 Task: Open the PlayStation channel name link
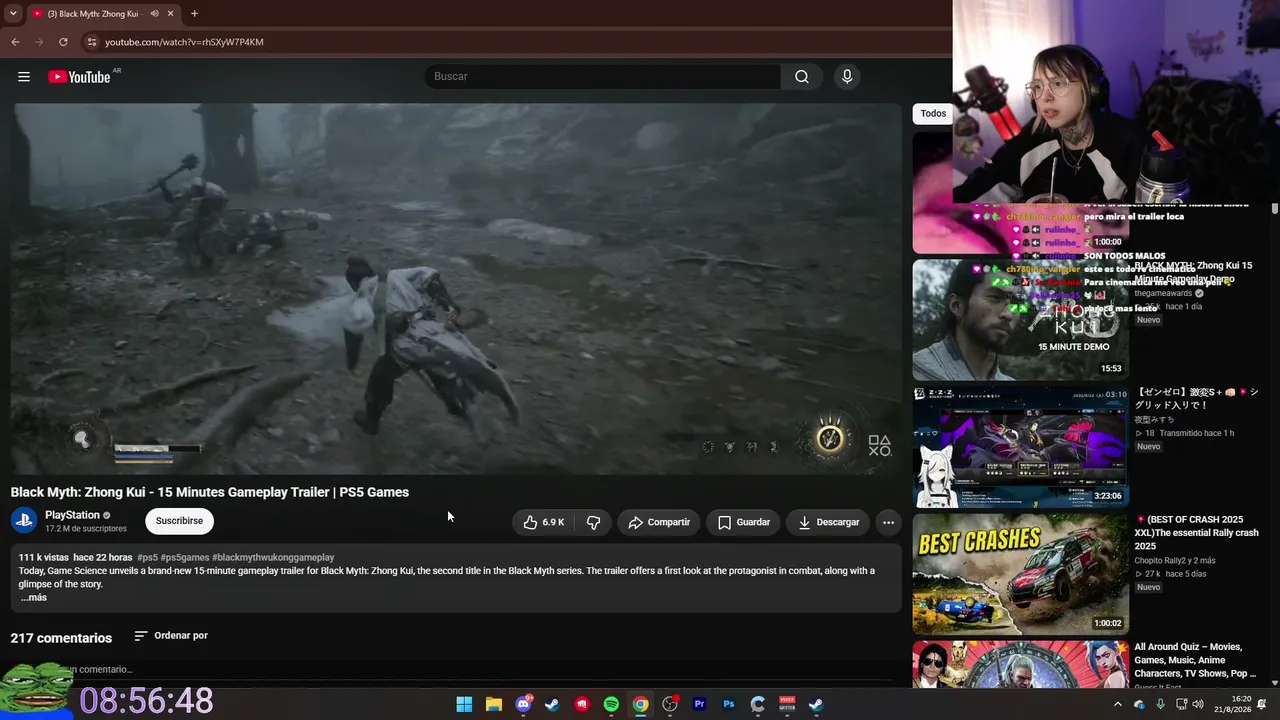point(72,515)
